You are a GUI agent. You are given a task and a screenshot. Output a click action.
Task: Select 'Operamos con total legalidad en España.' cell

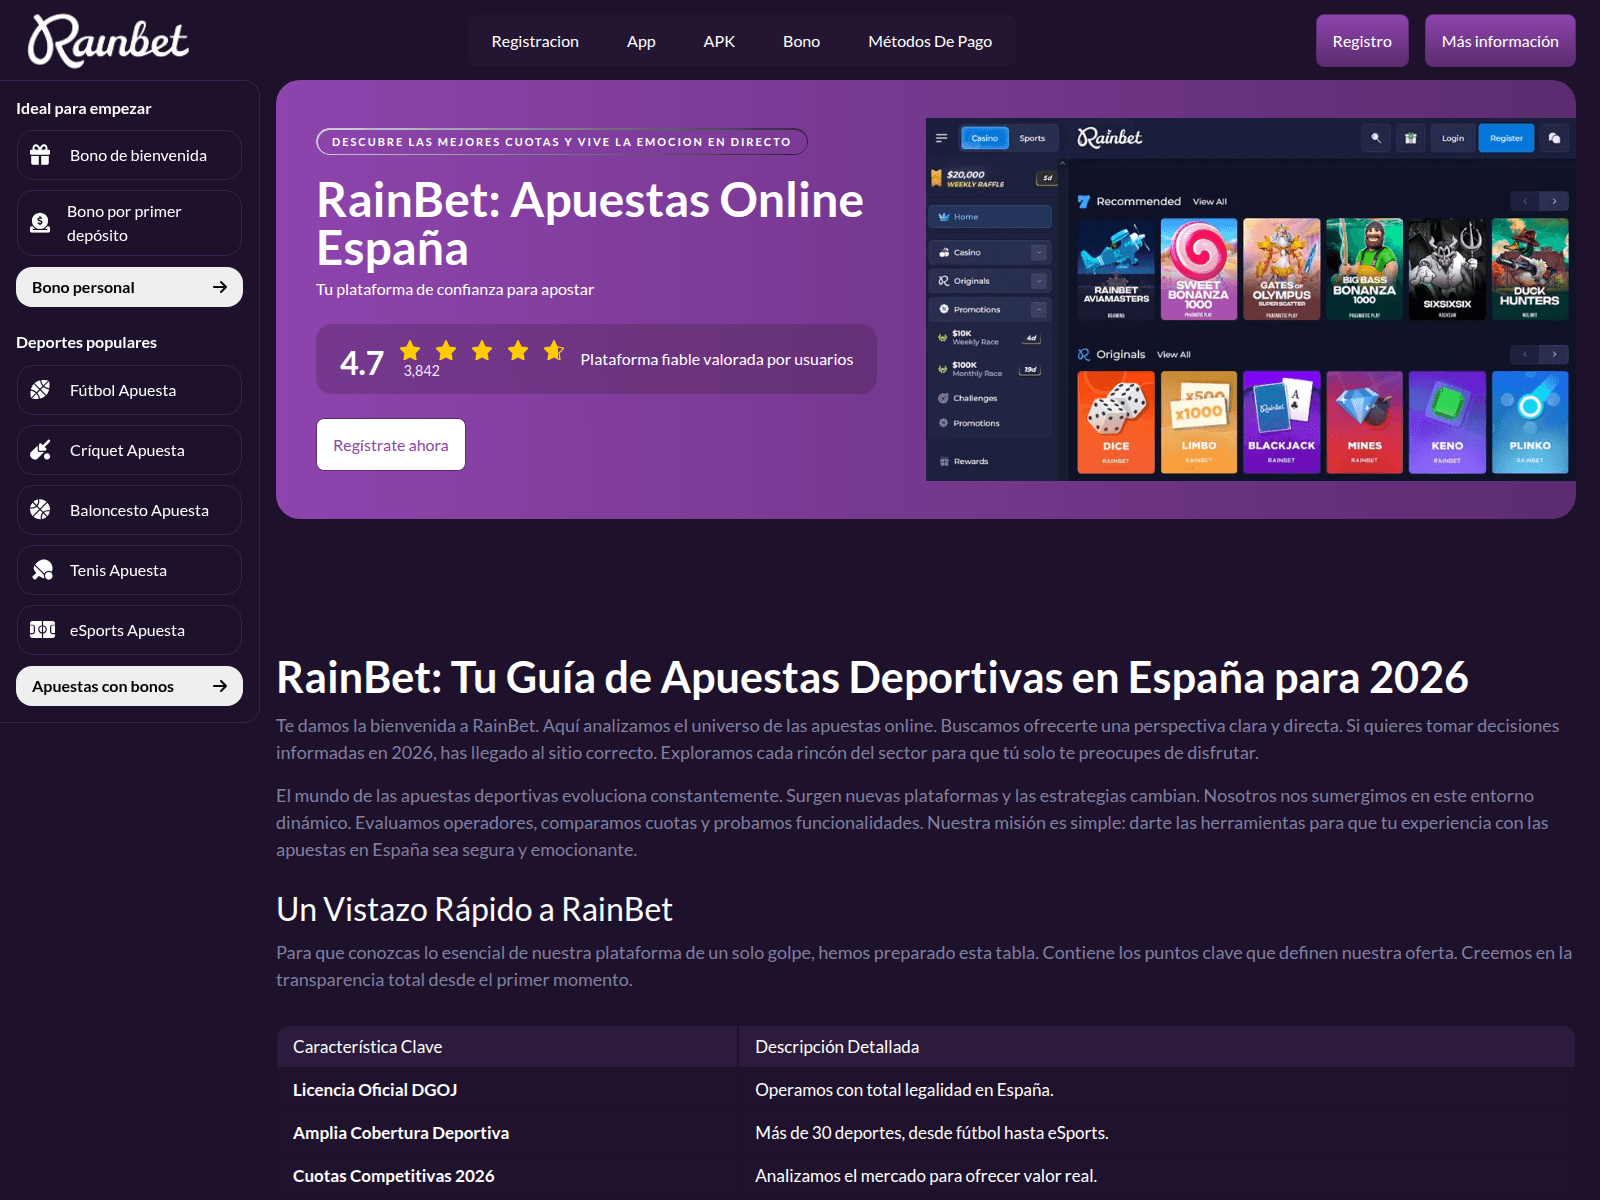(904, 1090)
